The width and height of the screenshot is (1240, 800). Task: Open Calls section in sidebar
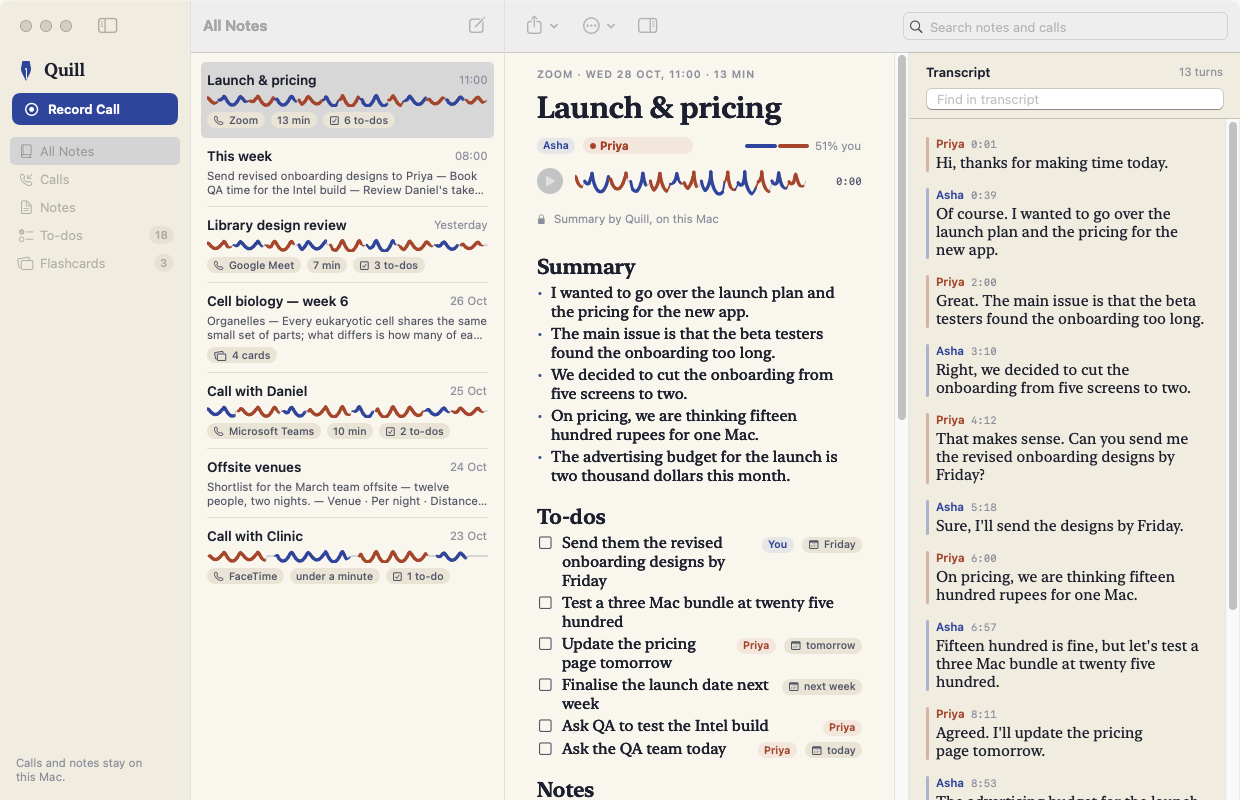point(95,179)
